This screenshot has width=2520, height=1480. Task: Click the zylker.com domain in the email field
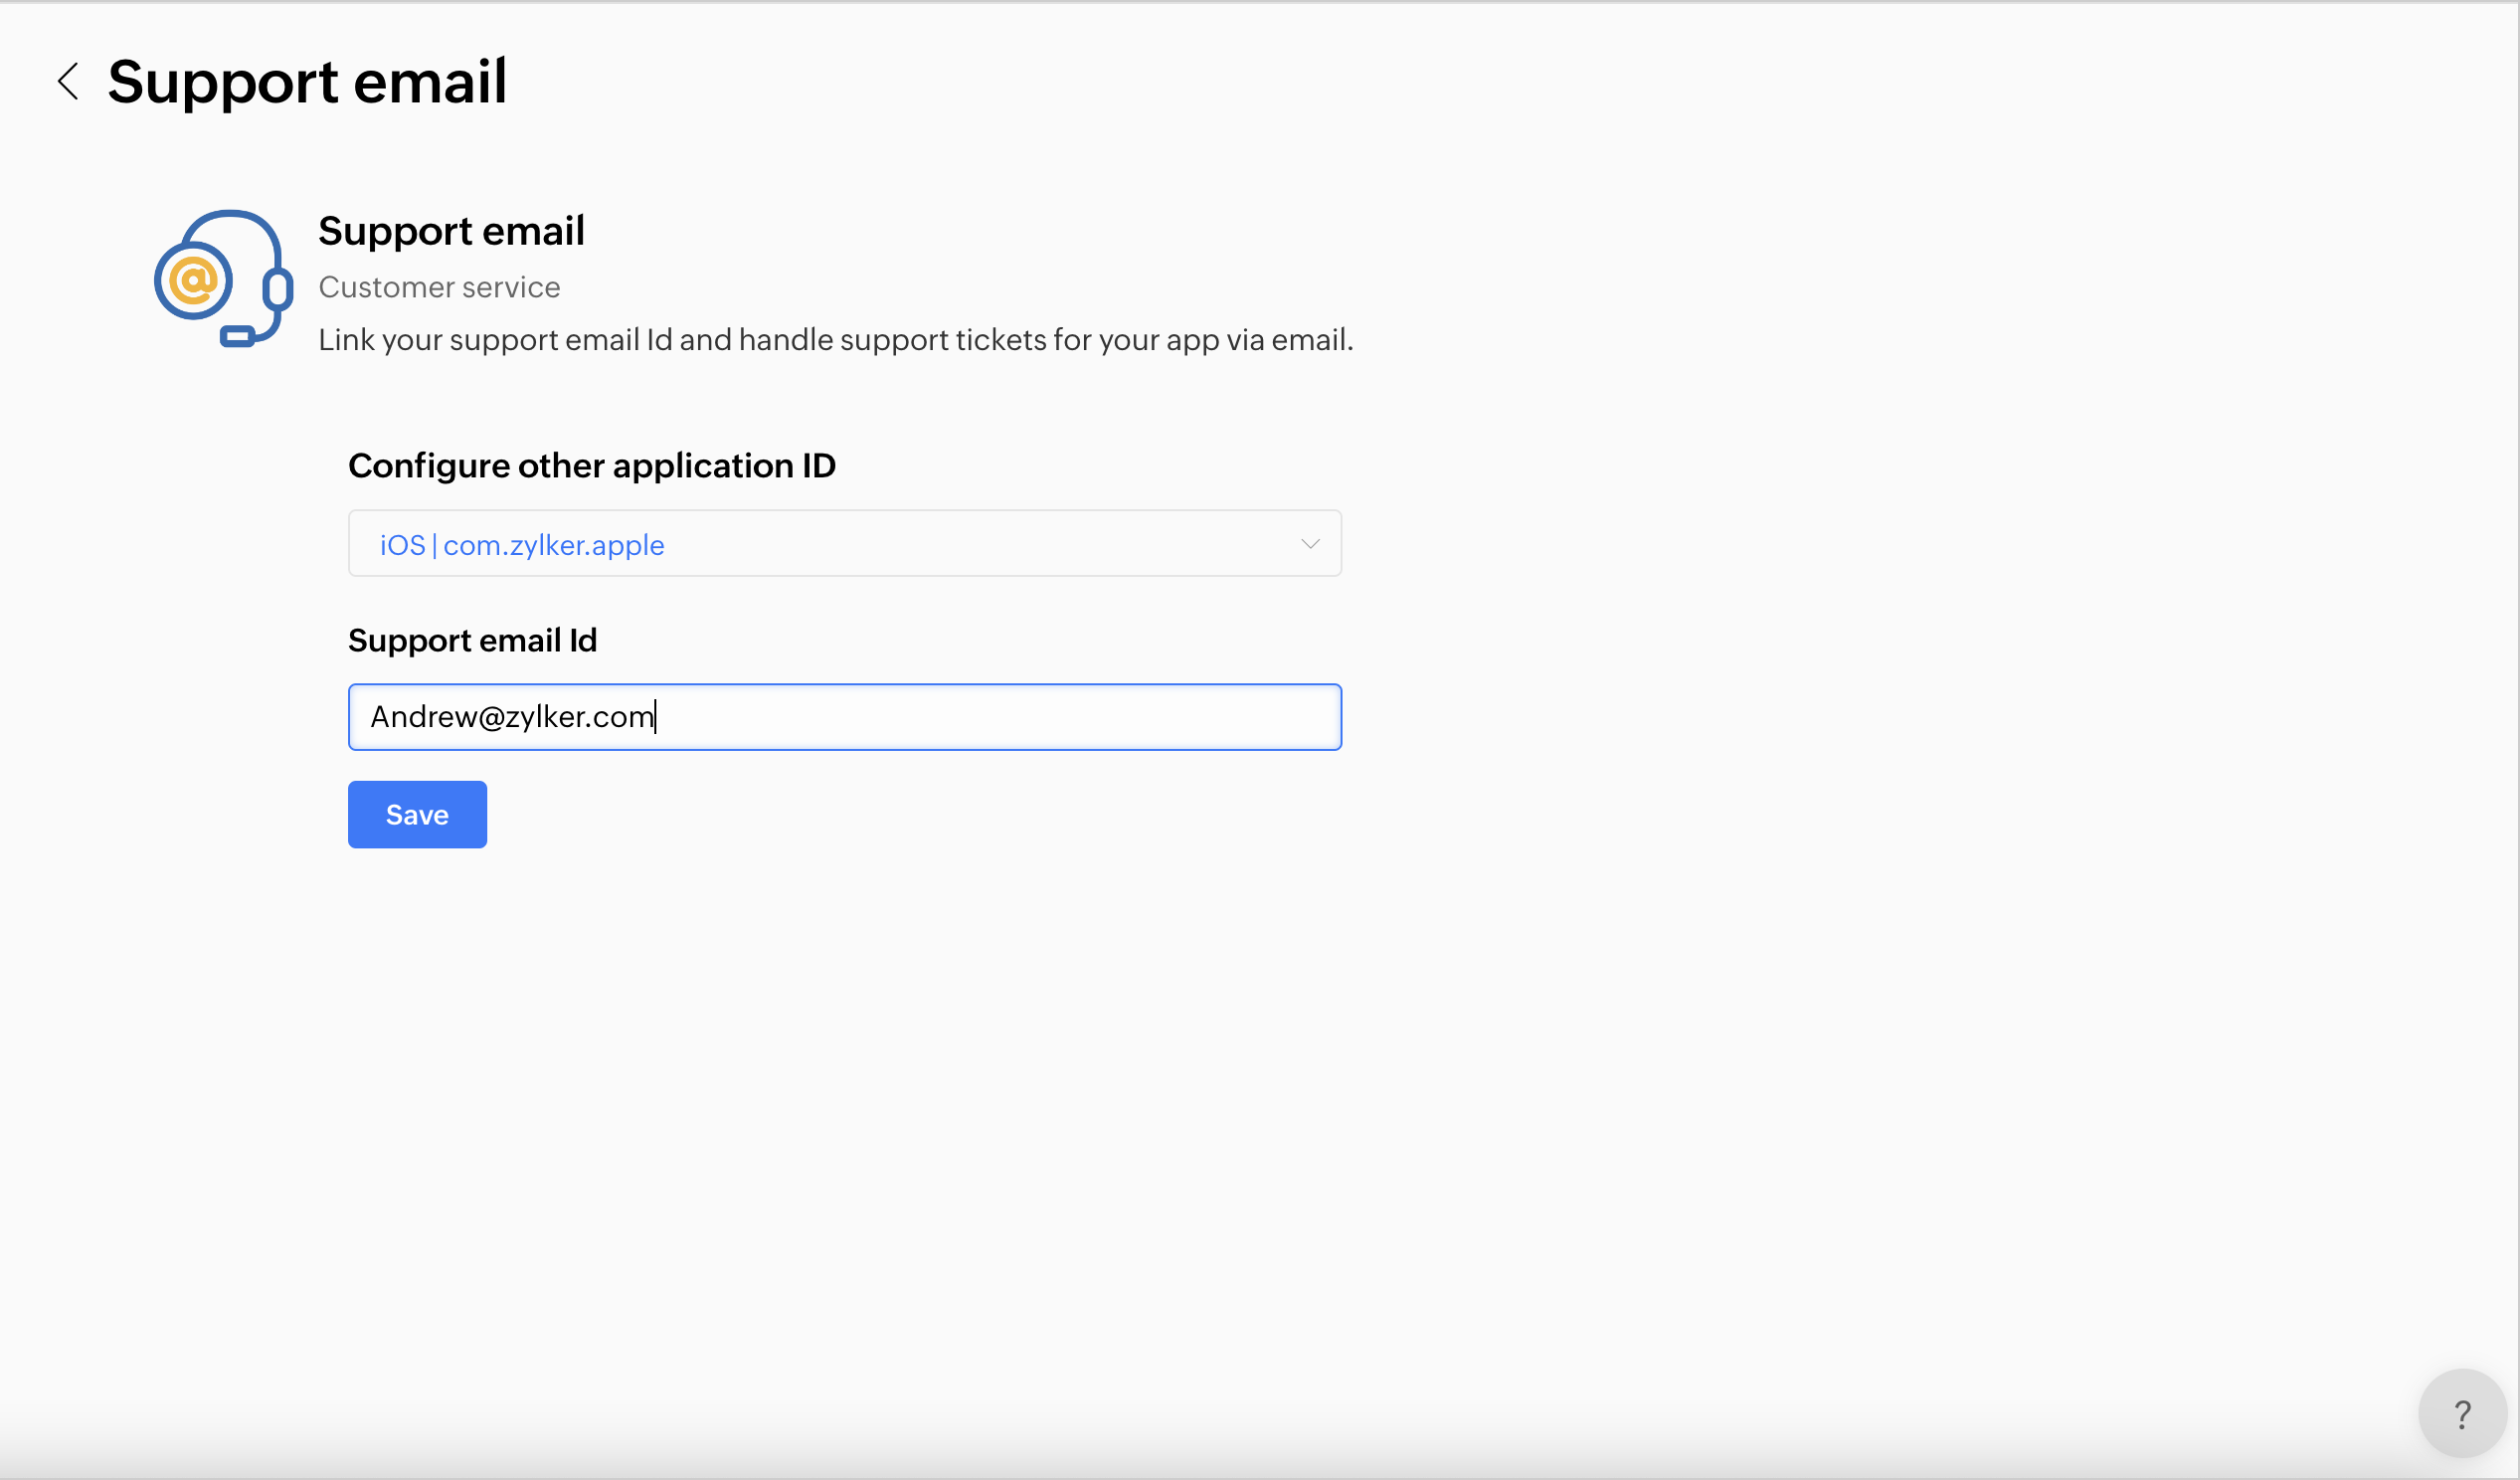(x=580, y=717)
